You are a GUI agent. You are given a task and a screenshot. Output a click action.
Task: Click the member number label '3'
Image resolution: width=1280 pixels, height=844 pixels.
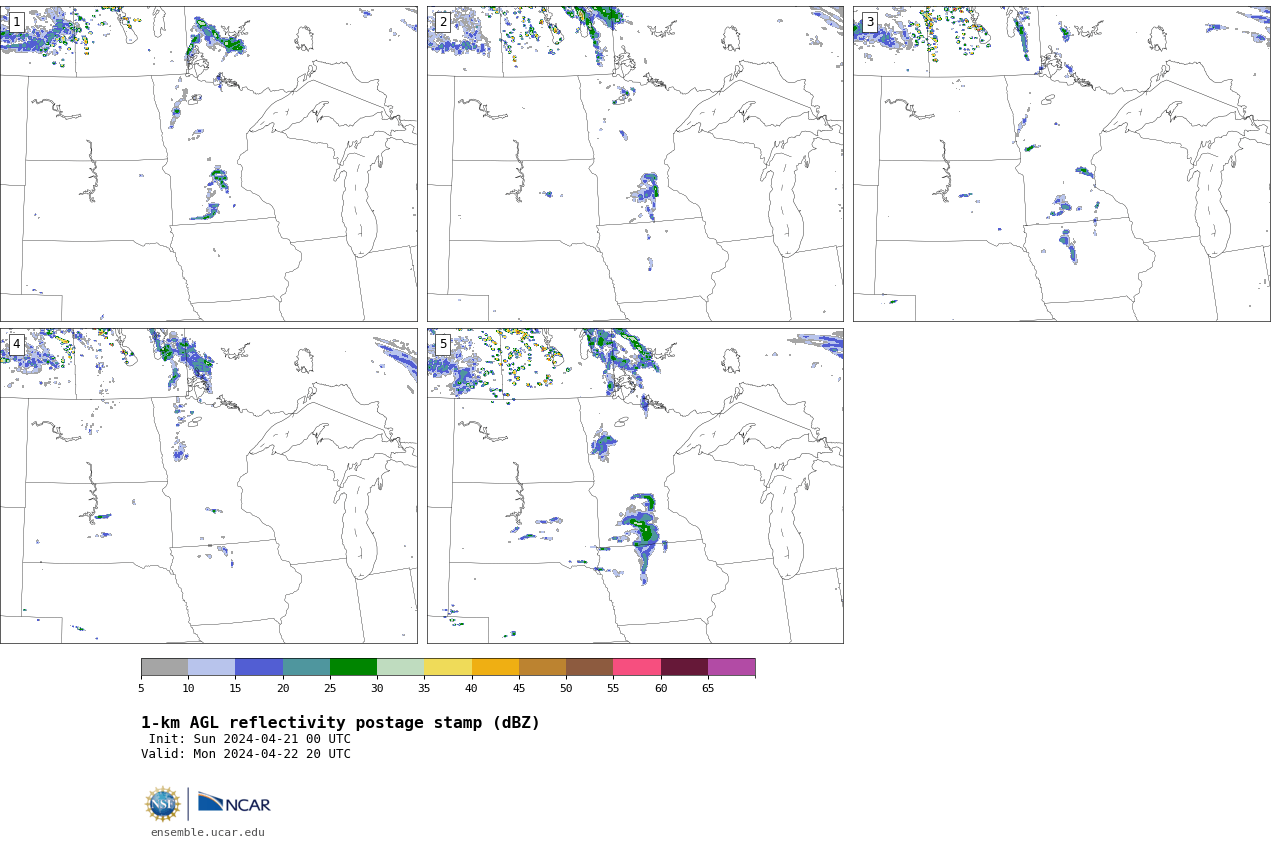pos(869,22)
